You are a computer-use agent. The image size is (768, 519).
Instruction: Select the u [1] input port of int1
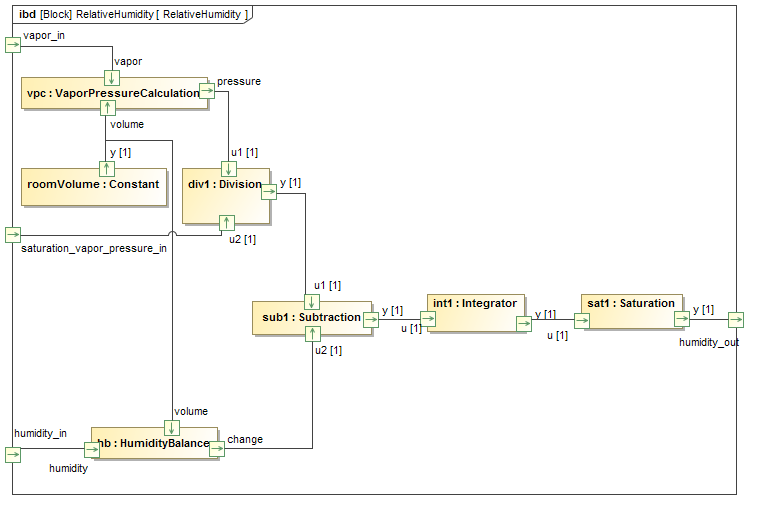pyautogui.click(x=428, y=319)
